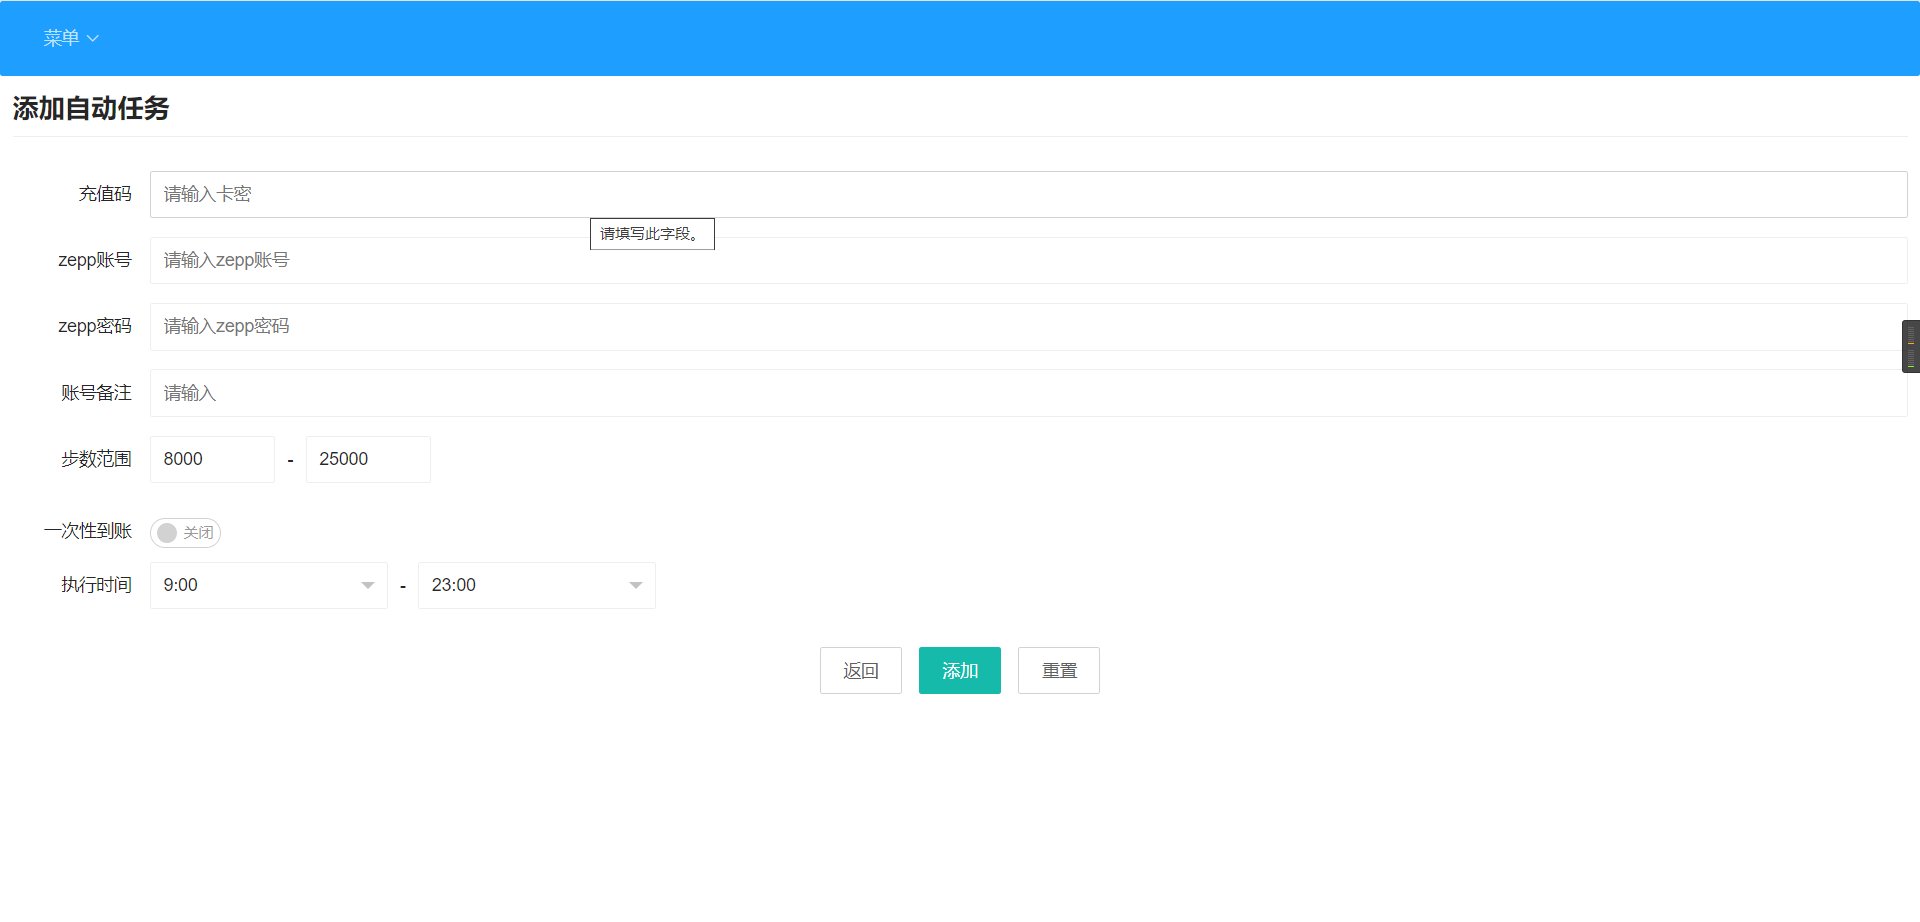Click the 步数范围 label text
Viewport: 1920px width, 922px height.
[x=96, y=459]
